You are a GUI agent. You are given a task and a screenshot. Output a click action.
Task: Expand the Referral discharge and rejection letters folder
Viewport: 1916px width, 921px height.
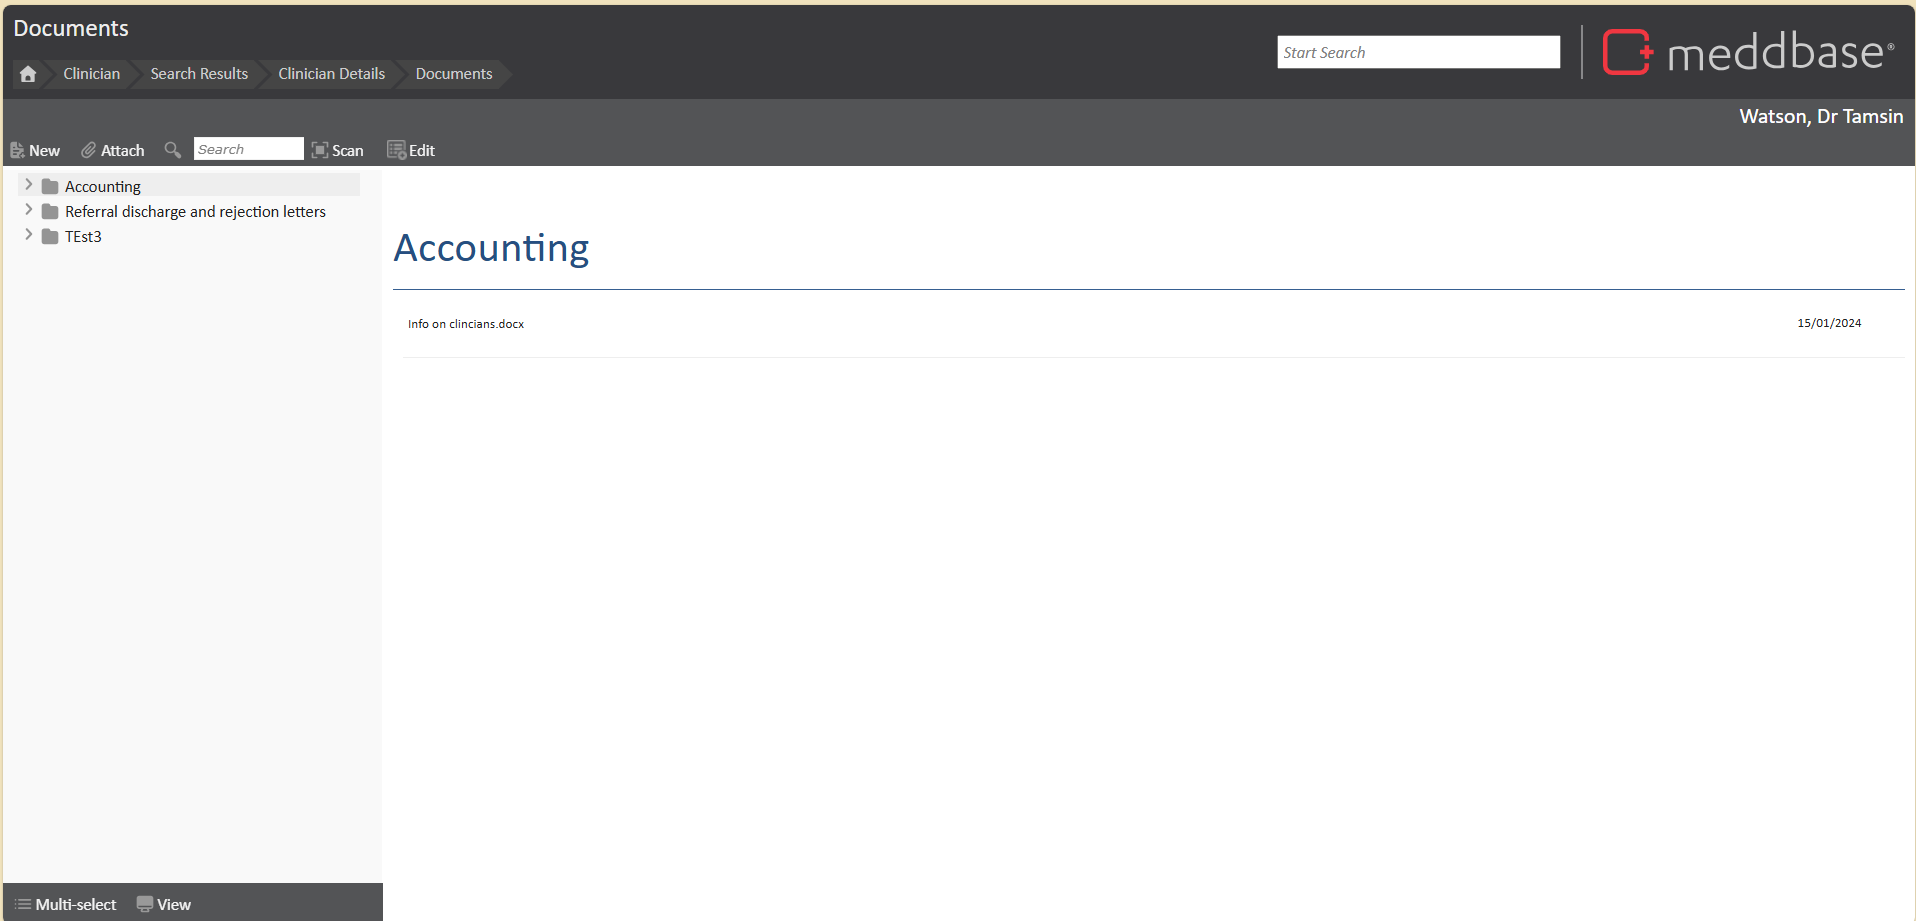point(28,210)
